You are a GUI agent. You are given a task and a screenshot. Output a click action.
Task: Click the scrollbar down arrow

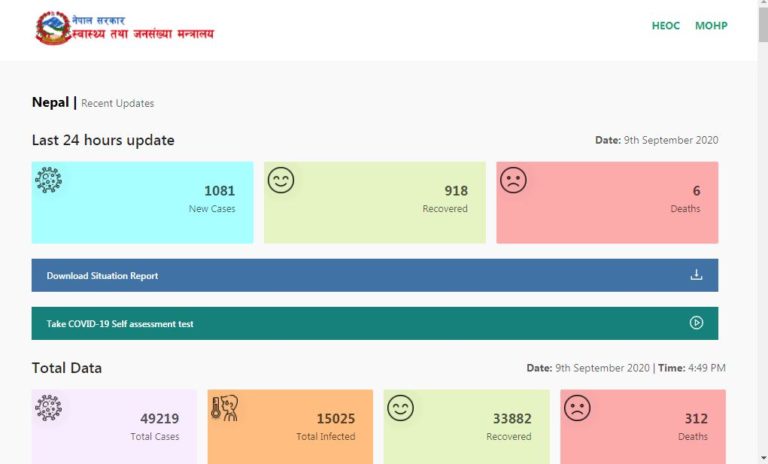pos(763,459)
